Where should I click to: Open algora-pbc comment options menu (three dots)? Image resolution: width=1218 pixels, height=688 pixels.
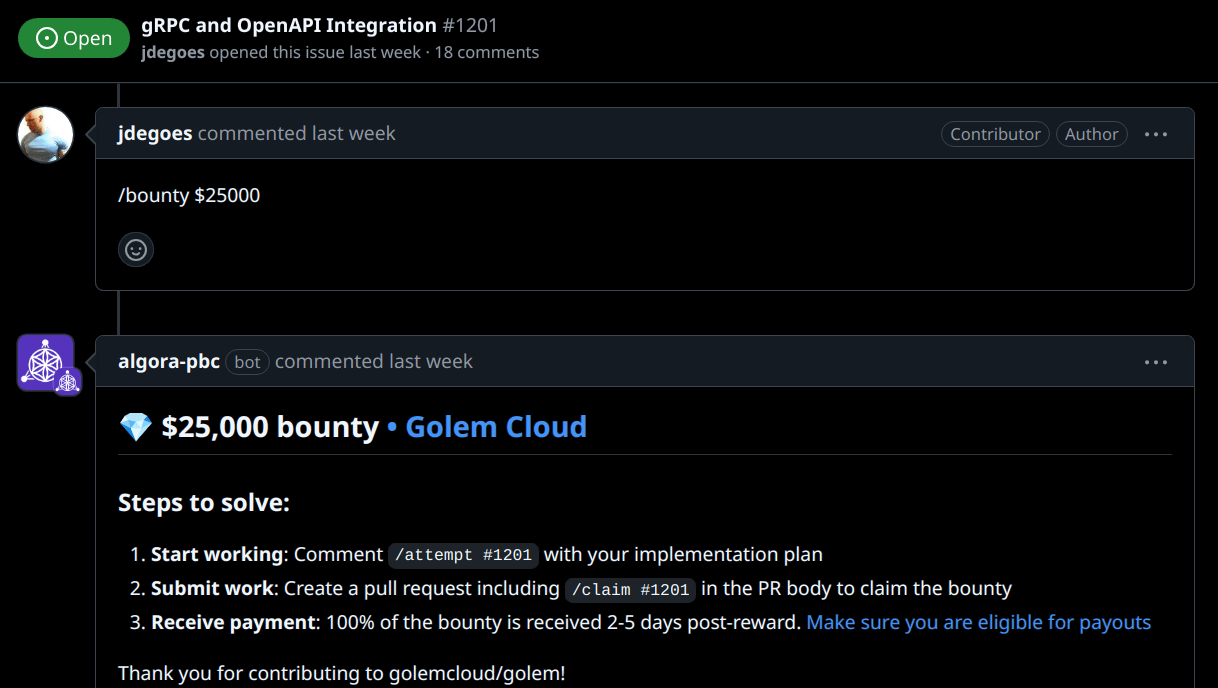pyautogui.click(x=1156, y=362)
